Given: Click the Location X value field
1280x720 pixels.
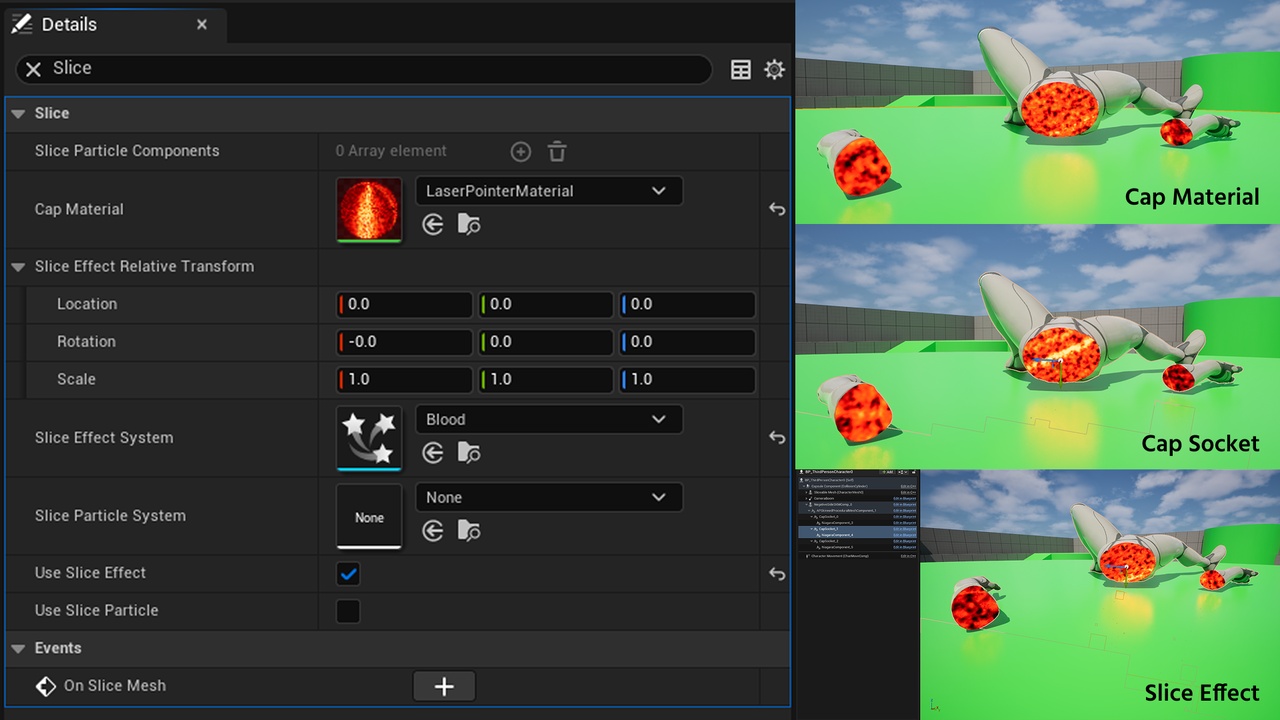Looking at the screenshot, I should tap(405, 304).
